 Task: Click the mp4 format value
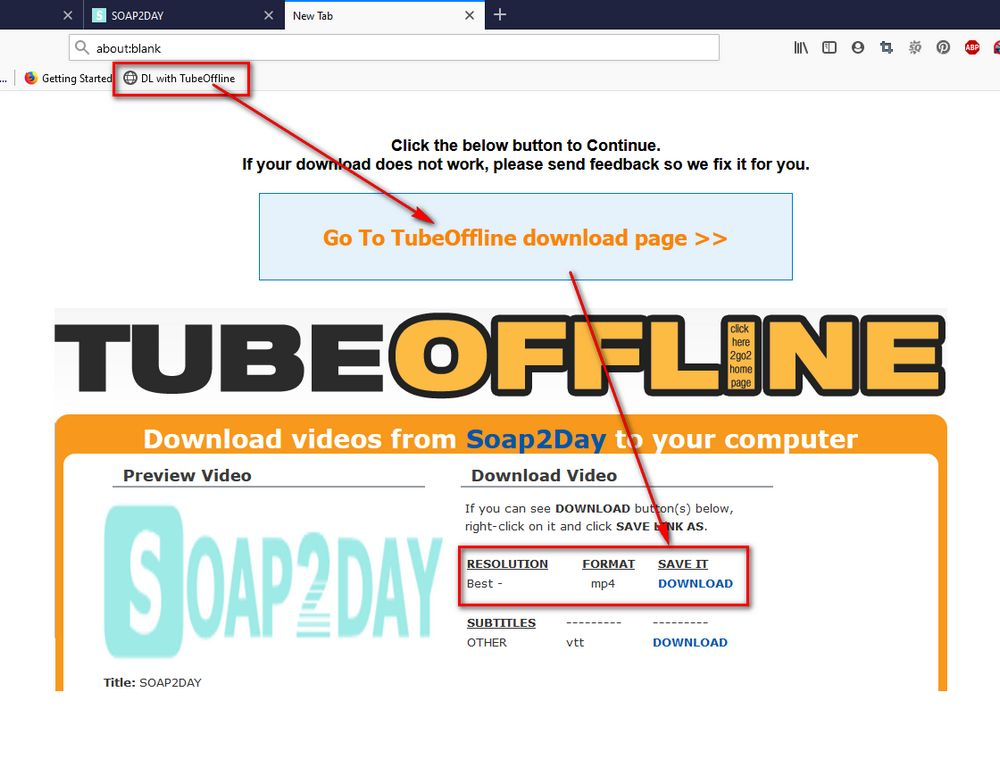pyautogui.click(x=603, y=584)
